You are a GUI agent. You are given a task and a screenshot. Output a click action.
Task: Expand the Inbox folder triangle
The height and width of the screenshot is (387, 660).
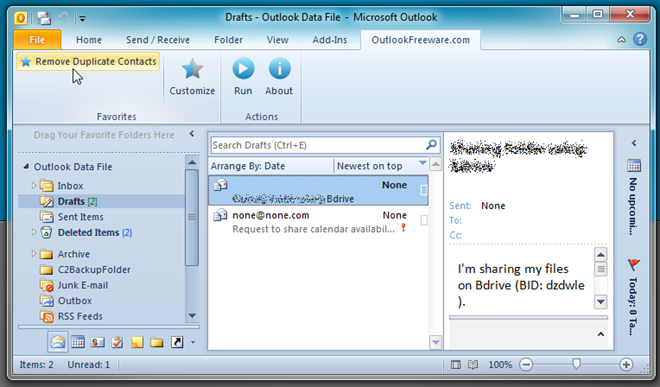click(34, 185)
